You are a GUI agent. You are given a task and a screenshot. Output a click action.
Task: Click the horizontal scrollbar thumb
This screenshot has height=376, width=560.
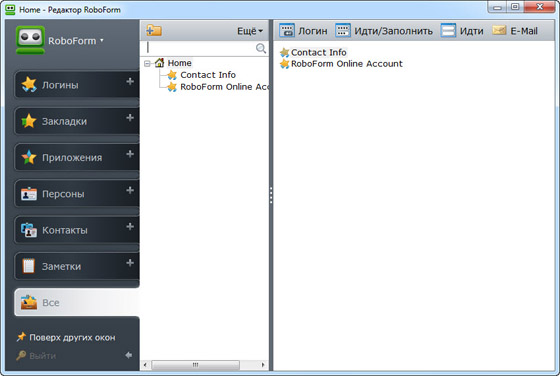pyautogui.click(x=195, y=365)
